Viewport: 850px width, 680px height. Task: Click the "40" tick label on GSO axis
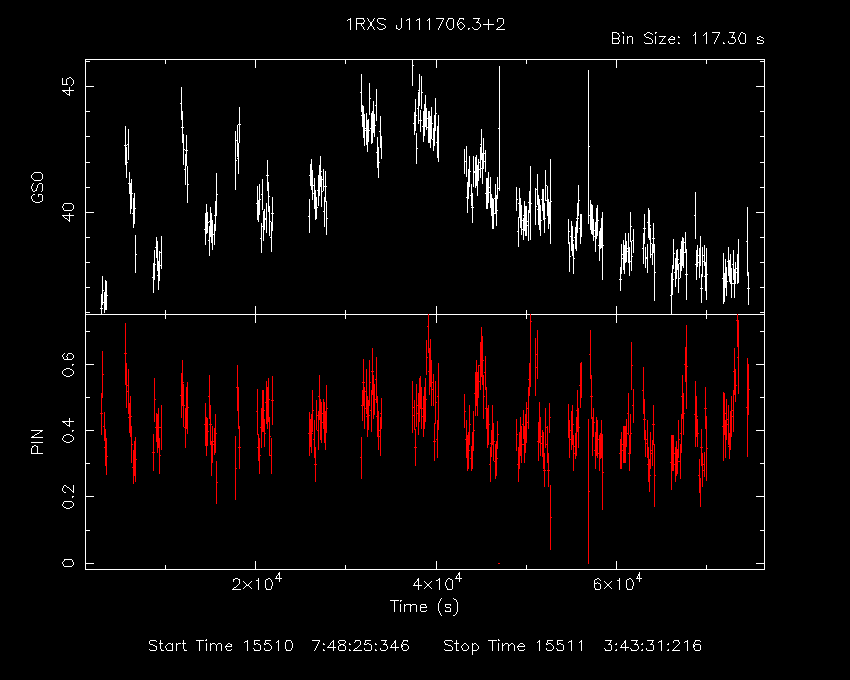pyautogui.click(x=69, y=212)
